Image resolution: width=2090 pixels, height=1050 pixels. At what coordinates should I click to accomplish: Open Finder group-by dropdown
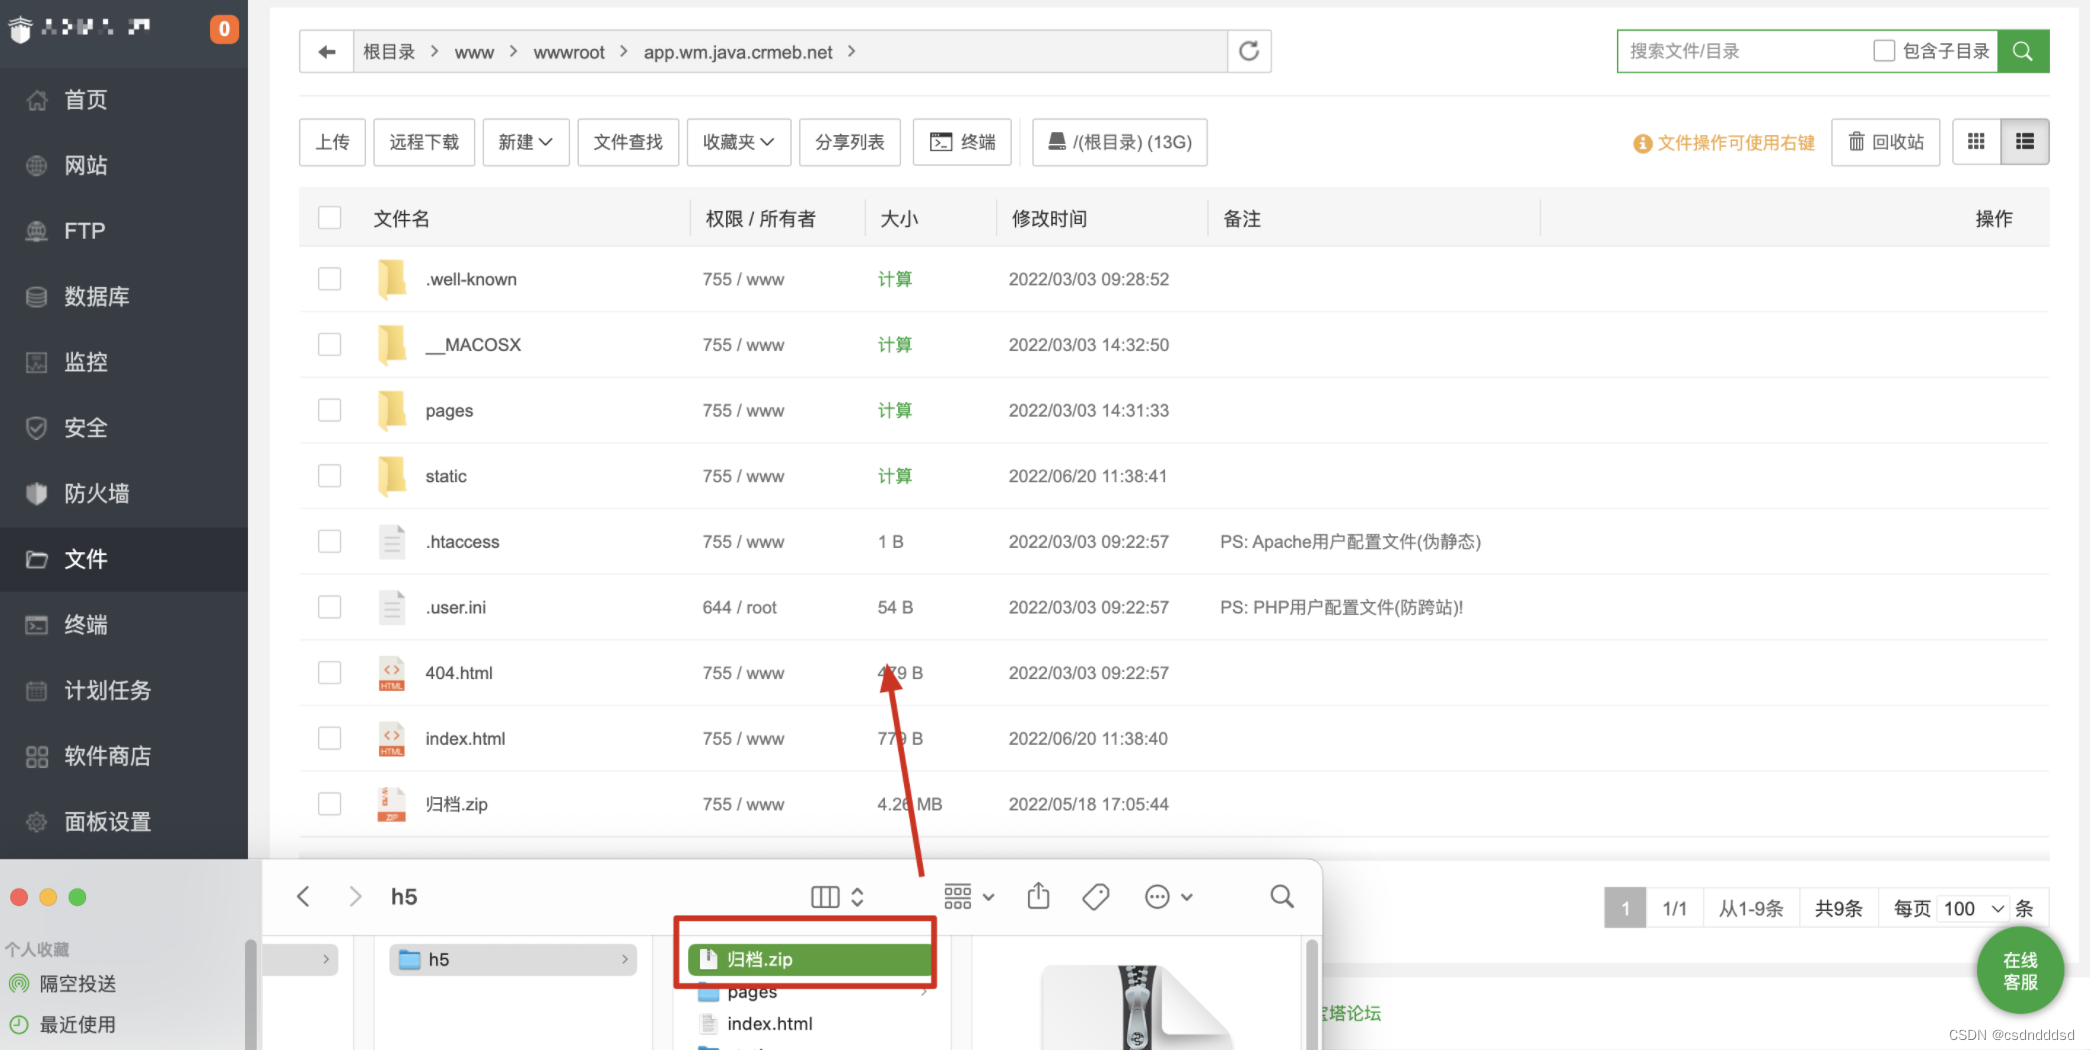(969, 897)
